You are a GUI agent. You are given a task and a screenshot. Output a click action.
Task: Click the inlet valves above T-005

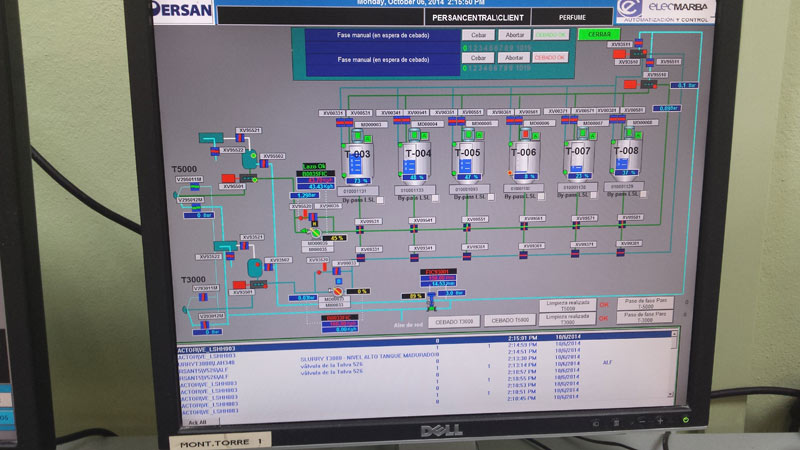457,121
